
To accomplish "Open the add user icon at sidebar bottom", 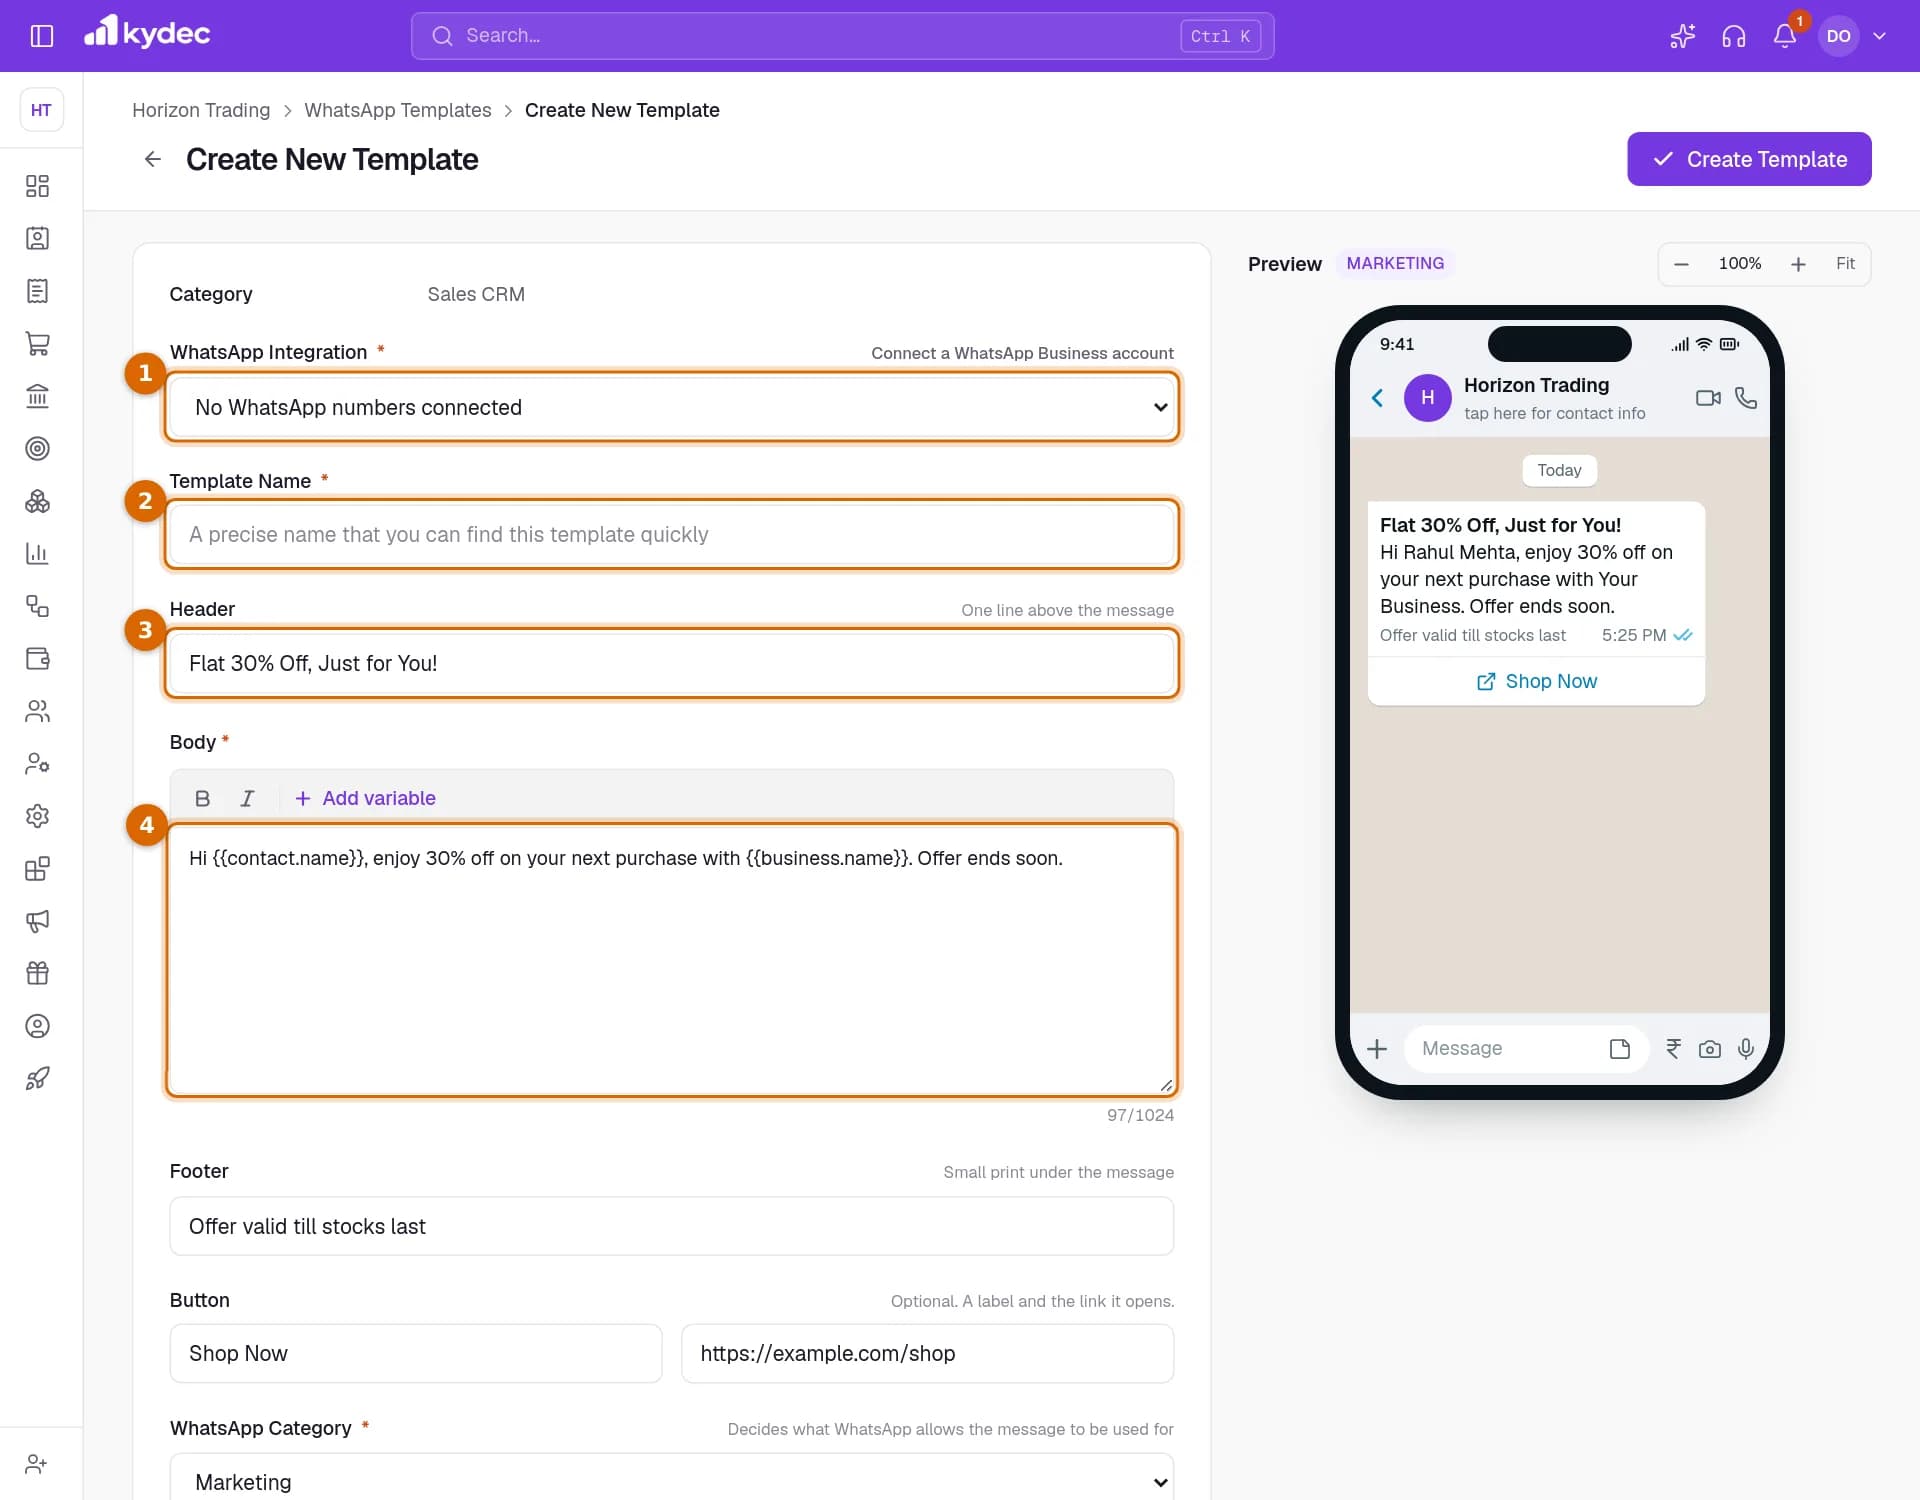I will point(37,1464).
